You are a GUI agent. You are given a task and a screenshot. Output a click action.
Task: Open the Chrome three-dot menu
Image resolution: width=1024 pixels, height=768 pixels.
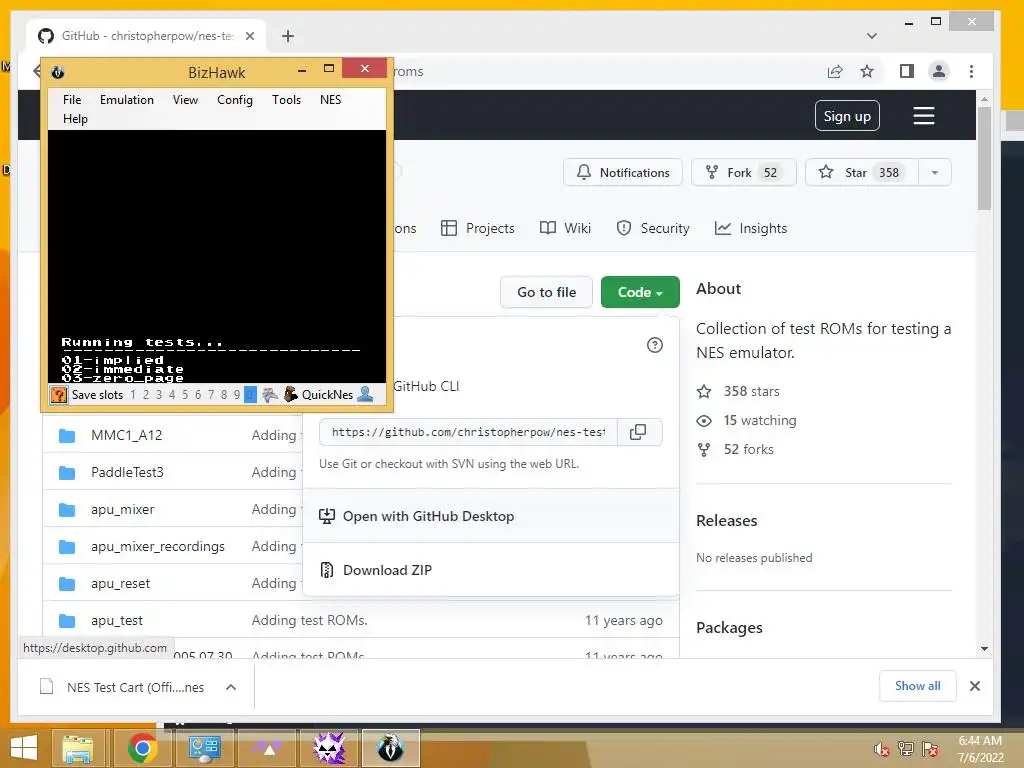point(971,71)
